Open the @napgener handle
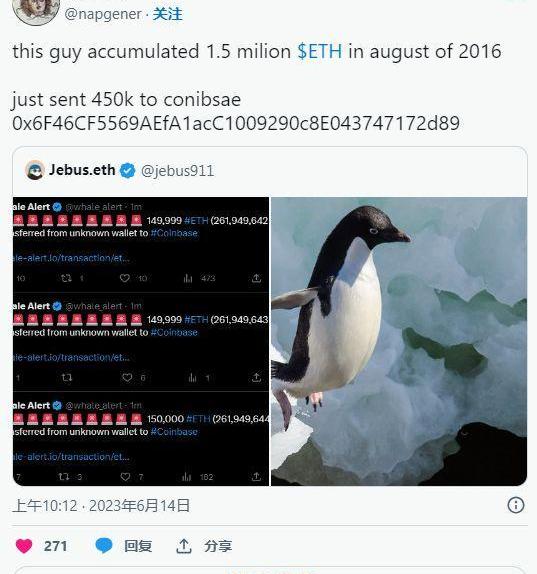Image resolution: width=537 pixels, height=574 pixels. [x=103, y=14]
